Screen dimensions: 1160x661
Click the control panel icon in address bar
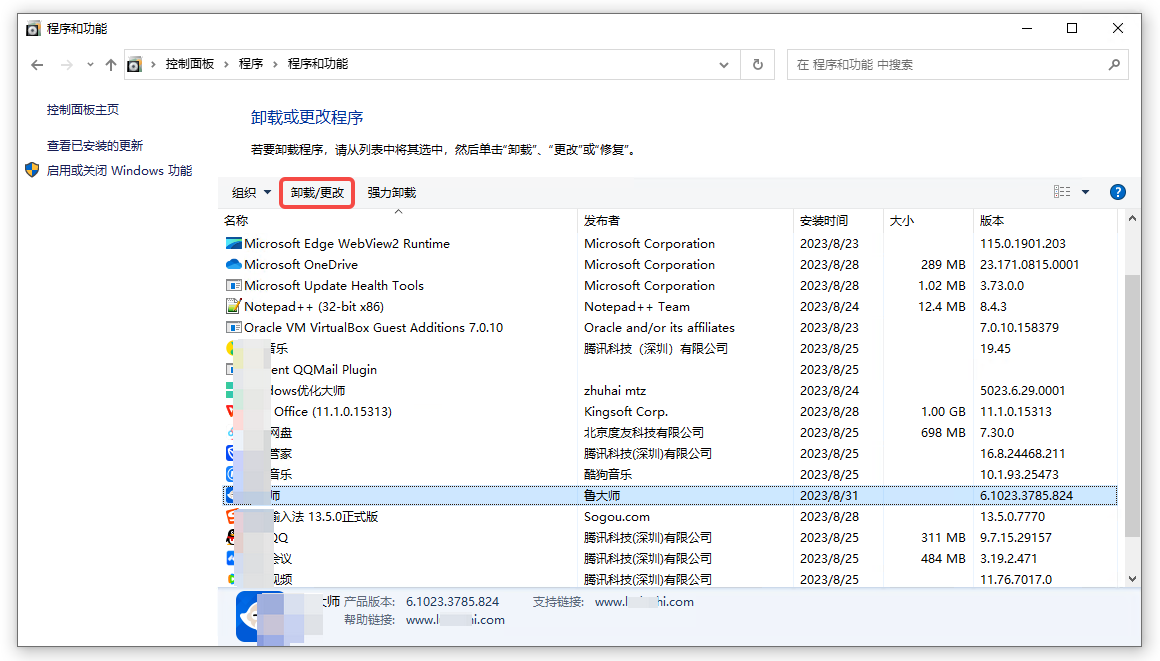point(134,65)
